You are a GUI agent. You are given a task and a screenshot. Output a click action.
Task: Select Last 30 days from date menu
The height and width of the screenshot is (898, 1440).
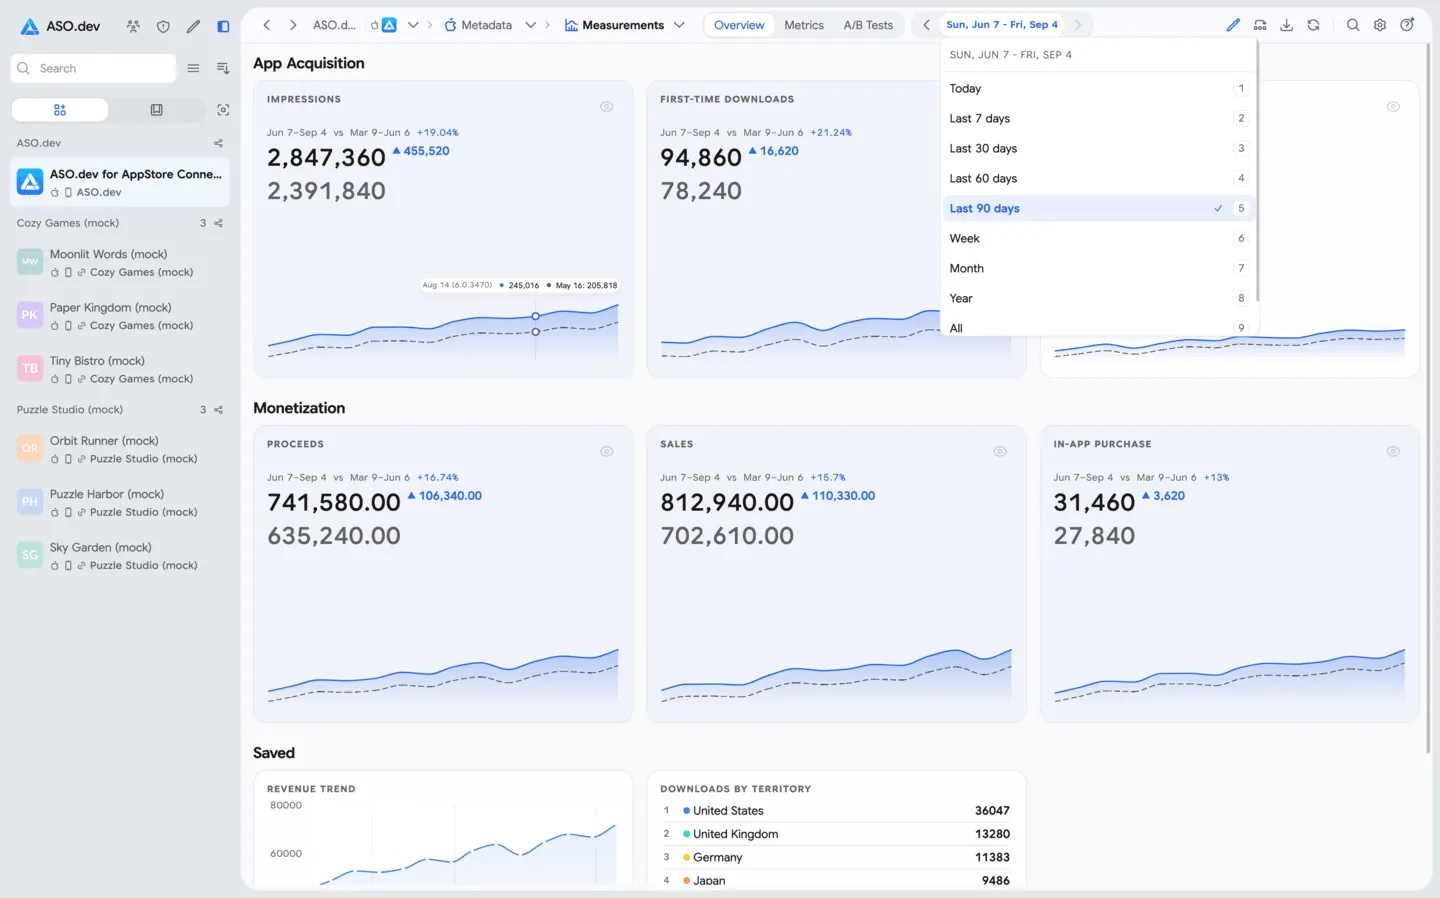coord(1098,148)
